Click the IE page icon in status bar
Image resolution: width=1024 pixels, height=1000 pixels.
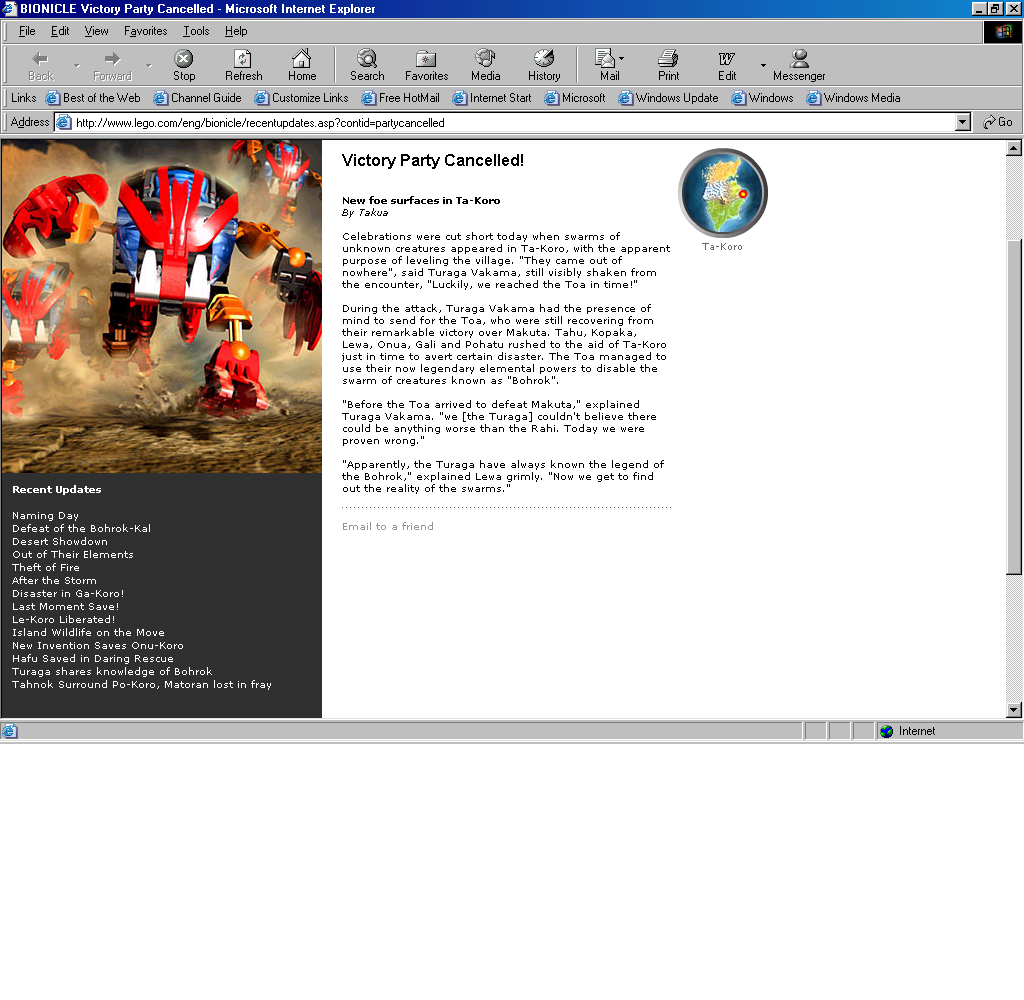pos(10,731)
